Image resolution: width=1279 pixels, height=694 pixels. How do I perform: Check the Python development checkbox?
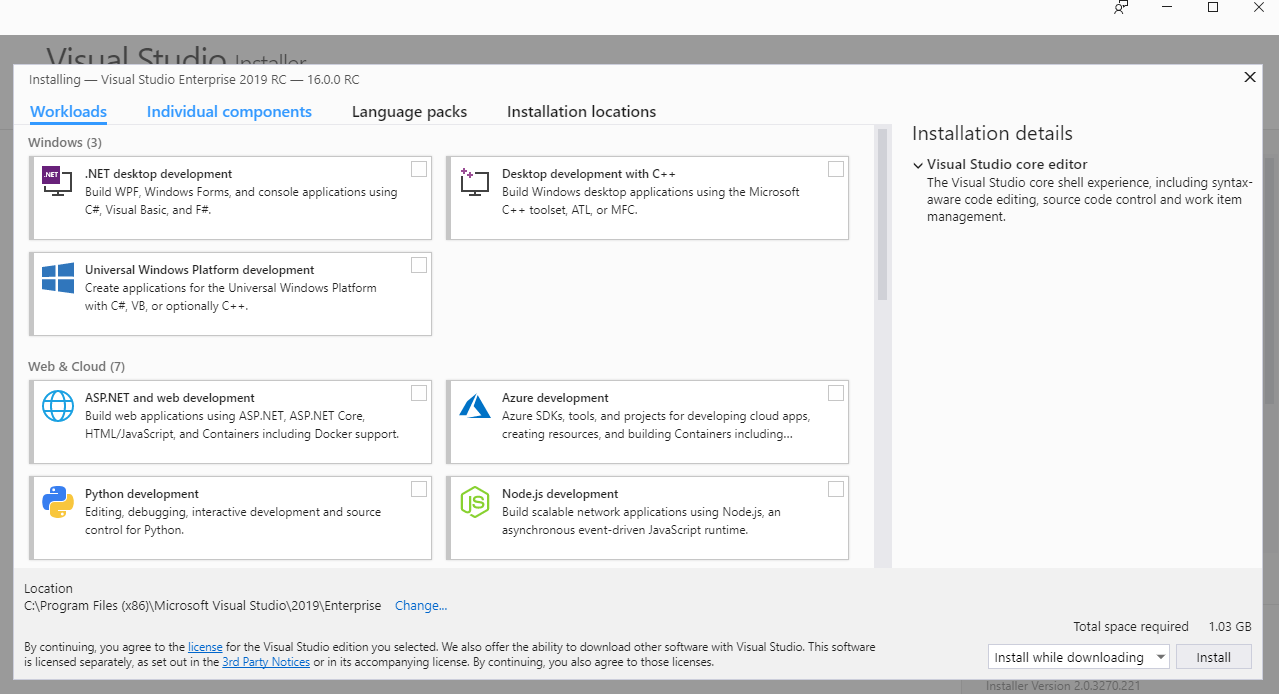click(419, 489)
